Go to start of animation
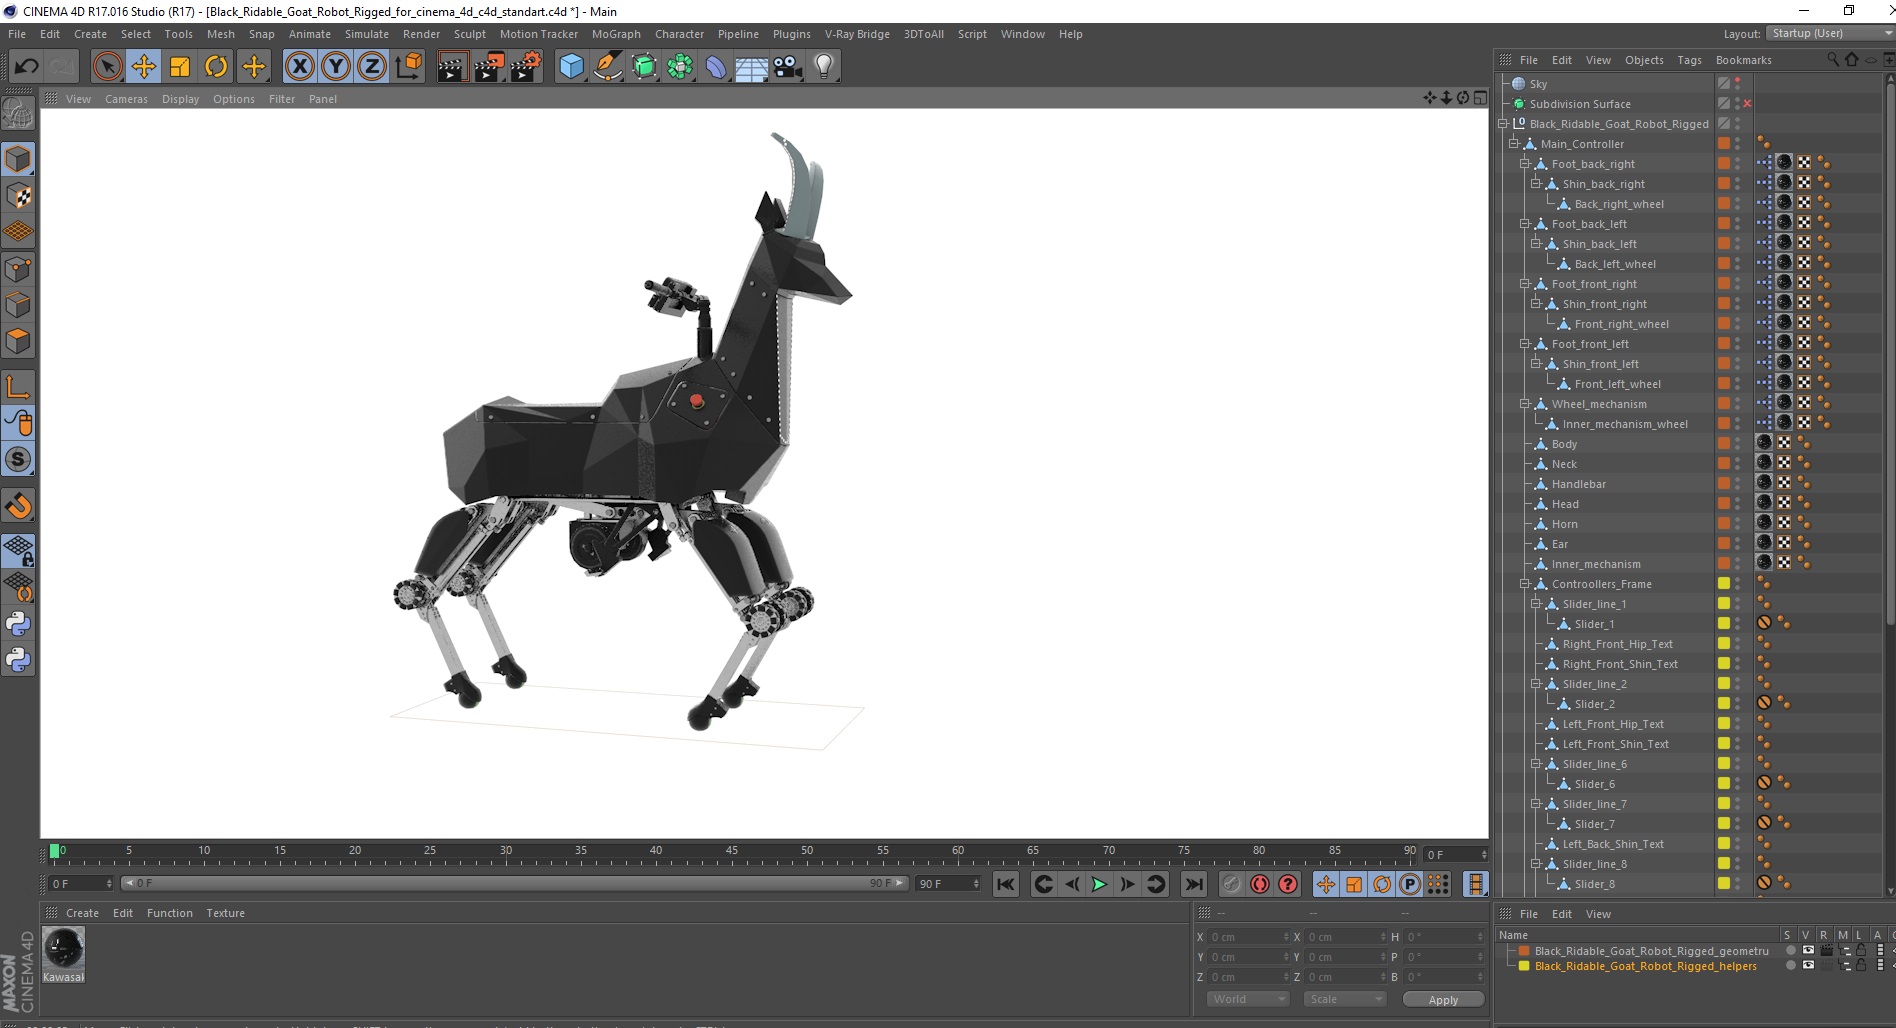 [1006, 884]
